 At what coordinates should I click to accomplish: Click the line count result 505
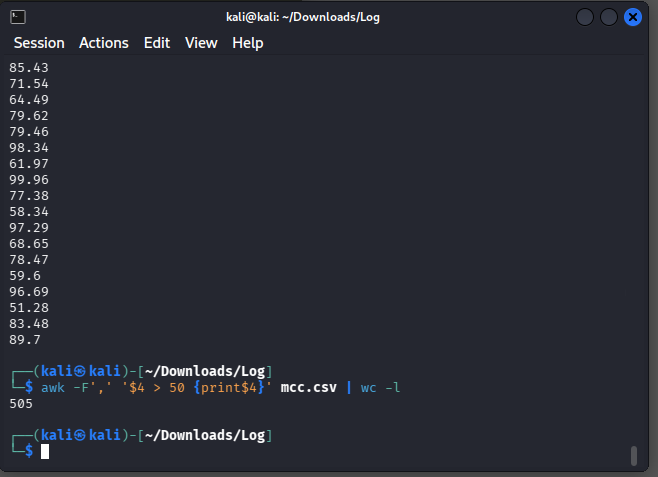pos(21,404)
